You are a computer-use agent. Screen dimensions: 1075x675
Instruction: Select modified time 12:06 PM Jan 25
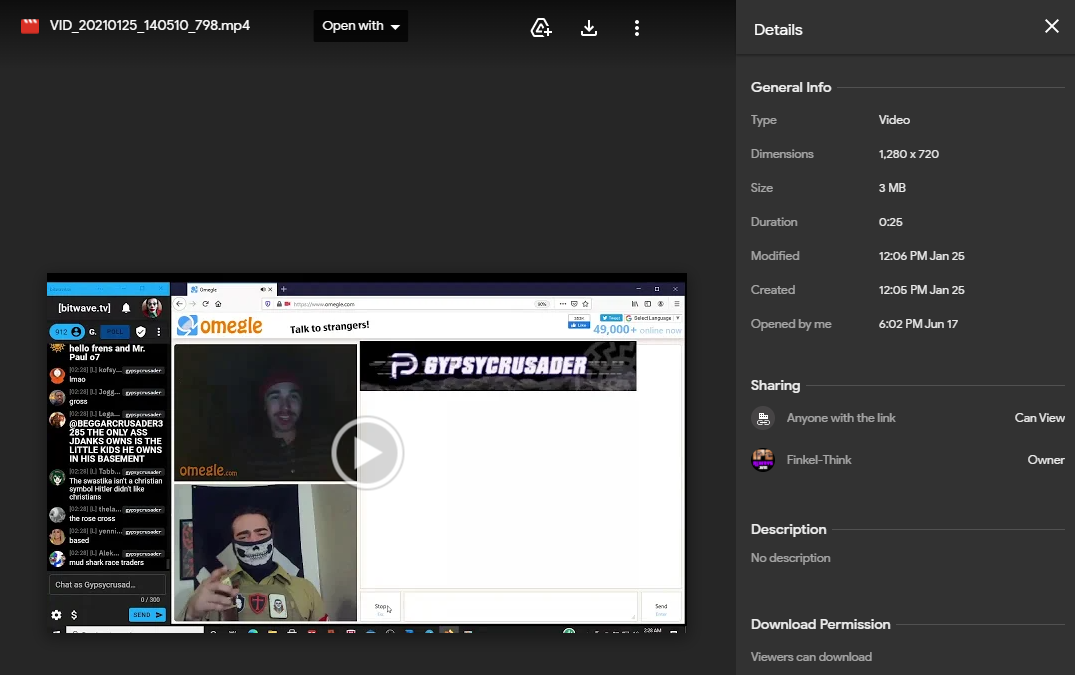[921, 256]
